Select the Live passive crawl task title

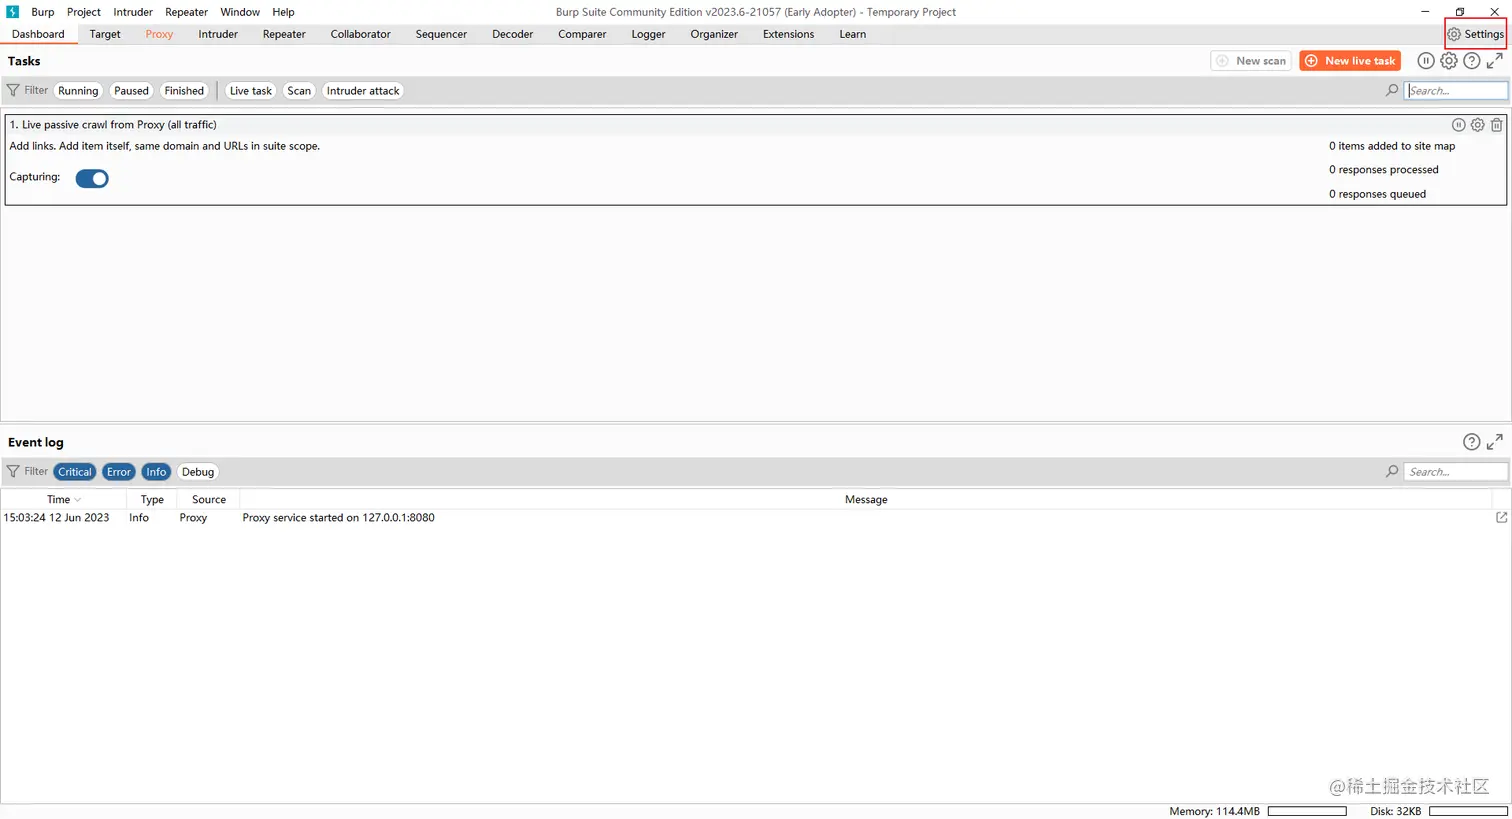point(113,125)
